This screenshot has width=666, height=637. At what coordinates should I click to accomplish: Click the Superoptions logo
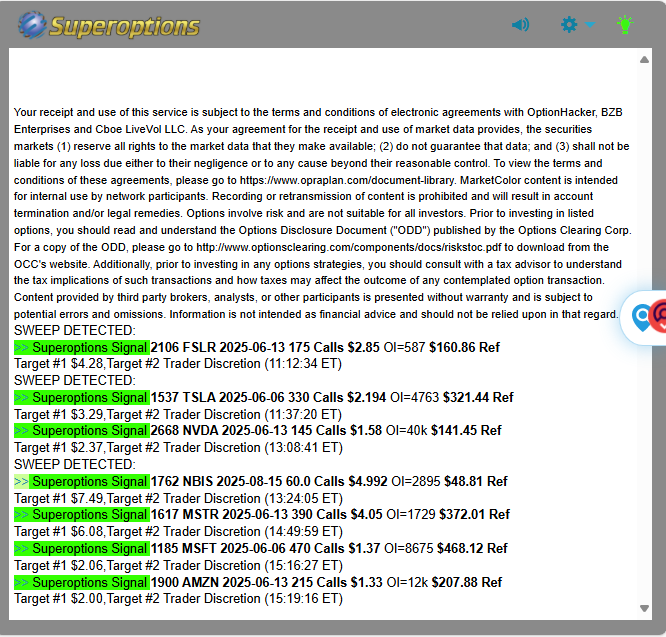(109, 25)
